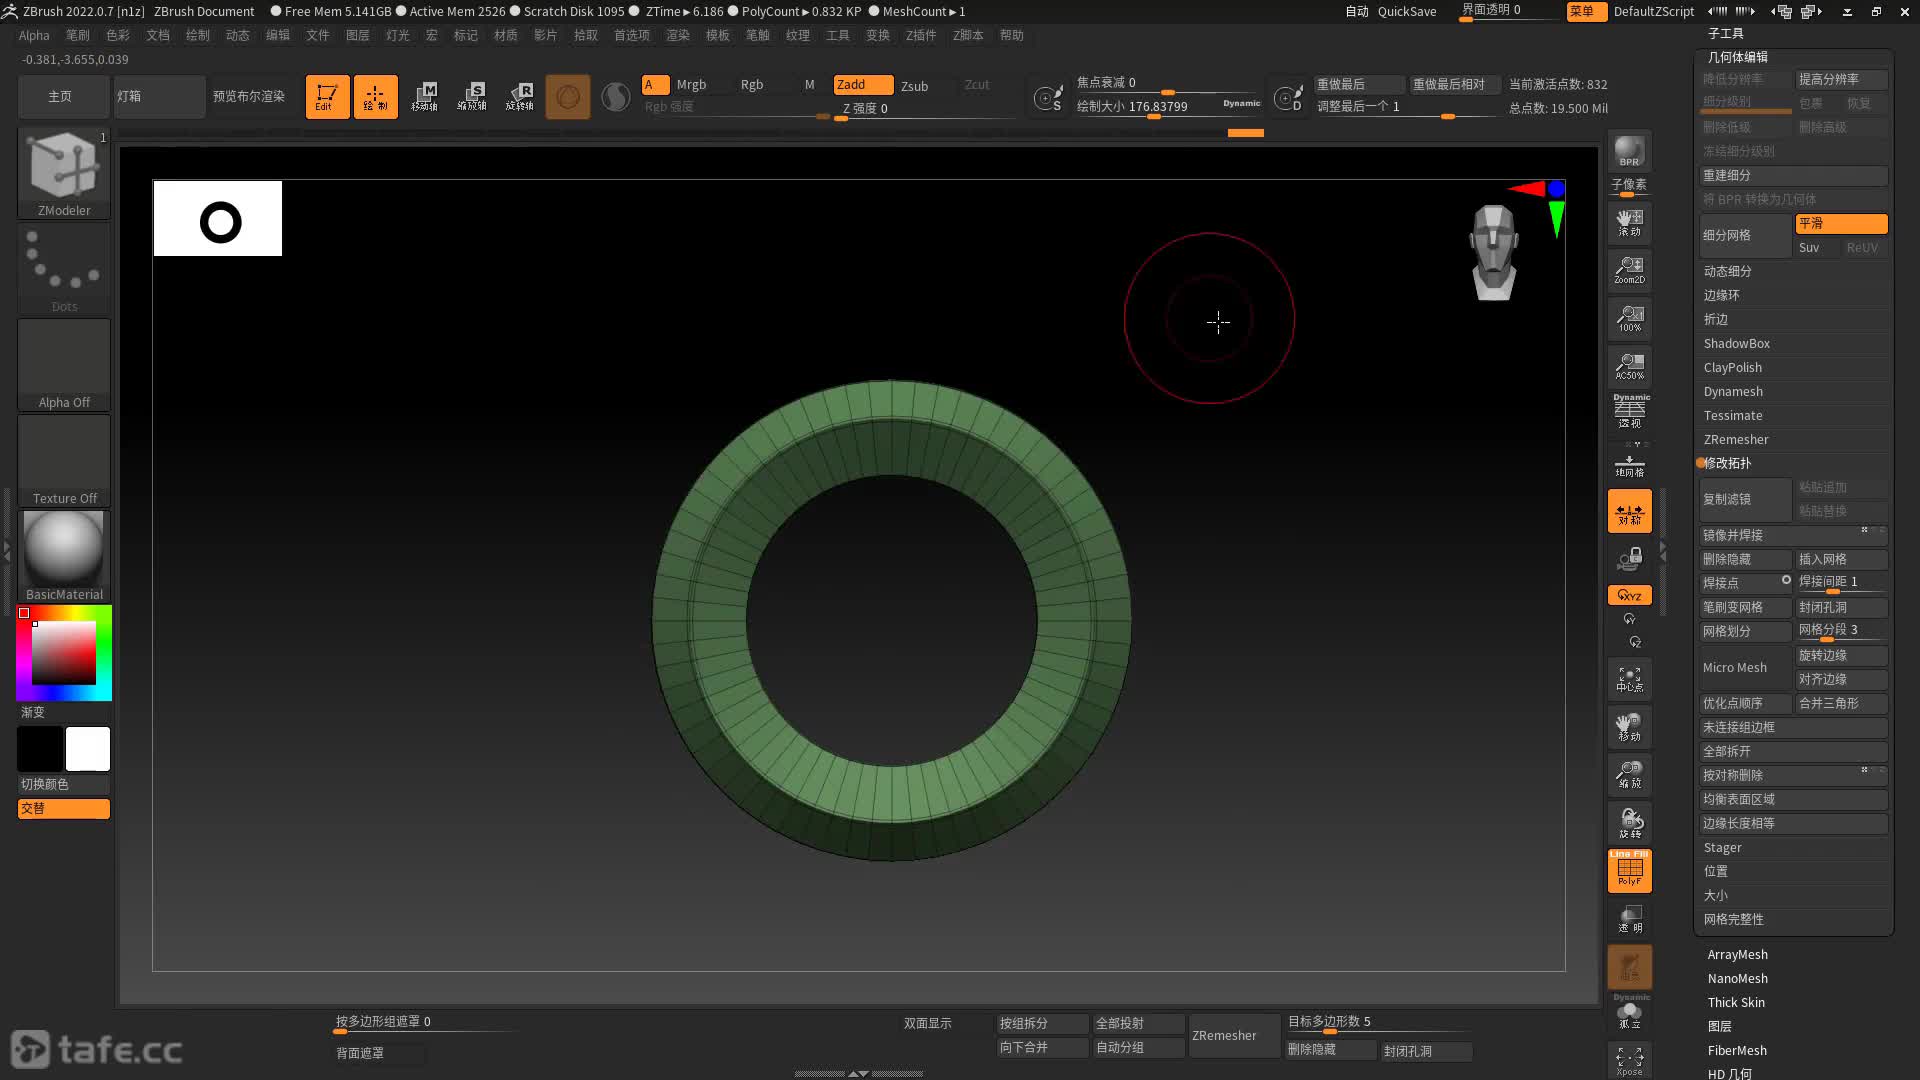Viewport: 1920px width, 1080px height.
Task: Enable Zsub sculpting mode
Action: coord(914,86)
